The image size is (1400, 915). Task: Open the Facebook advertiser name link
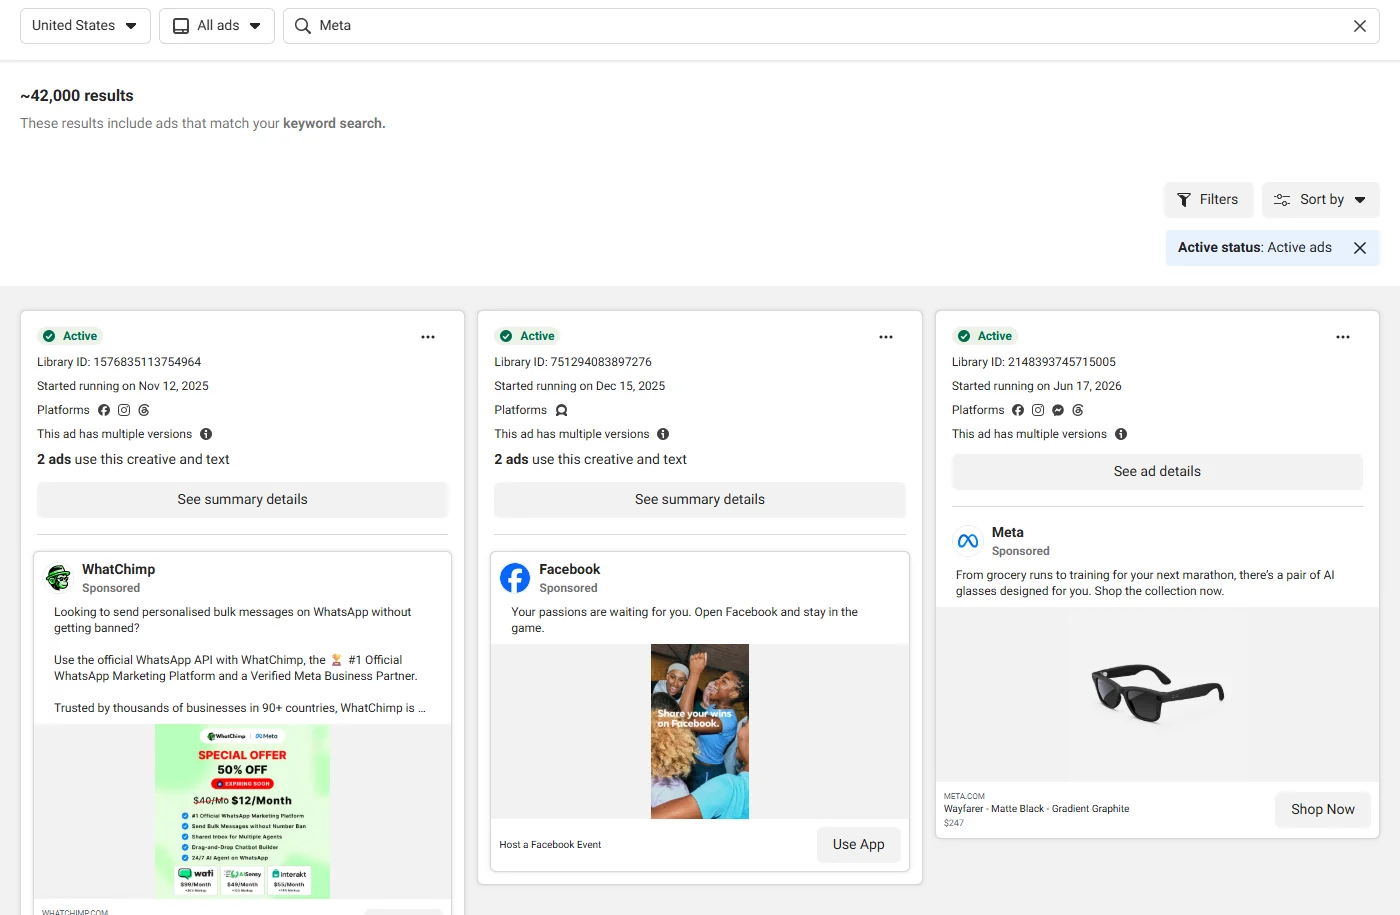coord(569,569)
